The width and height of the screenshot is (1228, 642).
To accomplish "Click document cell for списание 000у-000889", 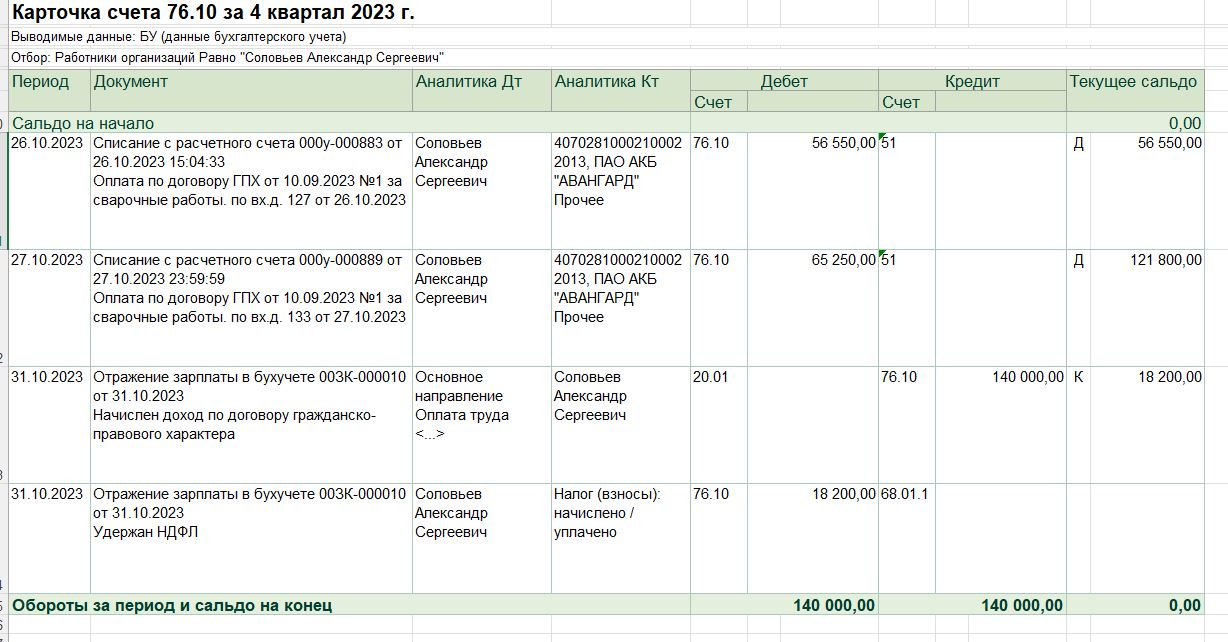I will click(250, 288).
